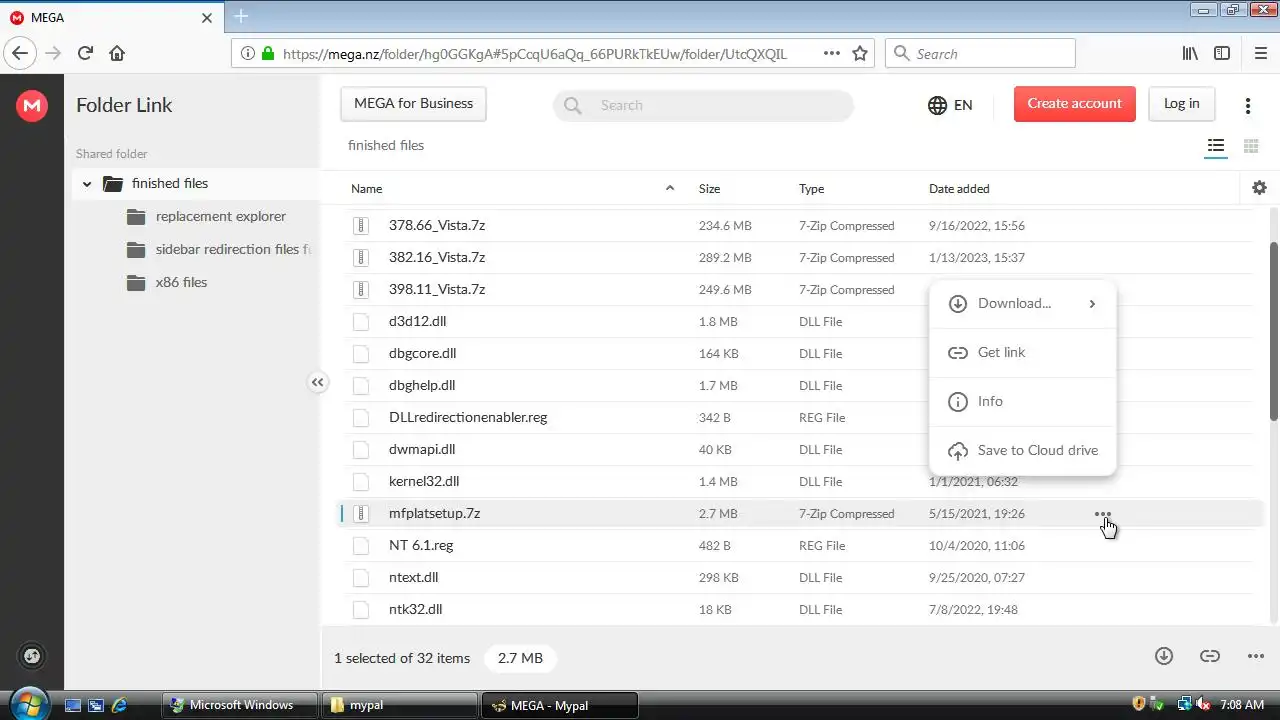Click the Create account button
The height and width of the screenshot is (720, 1280).
click(x=1074, y=104)
